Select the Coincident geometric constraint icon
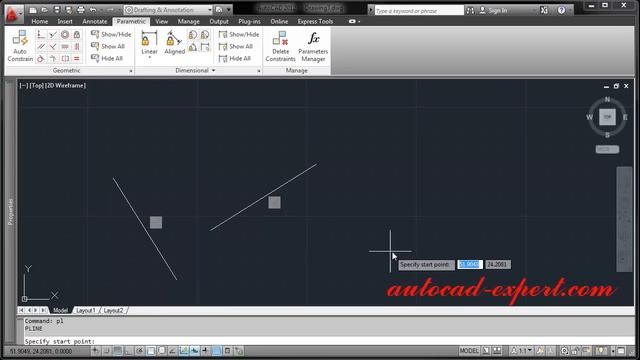The height and width of the screenshot is (360, 640). tap(41, 35)
